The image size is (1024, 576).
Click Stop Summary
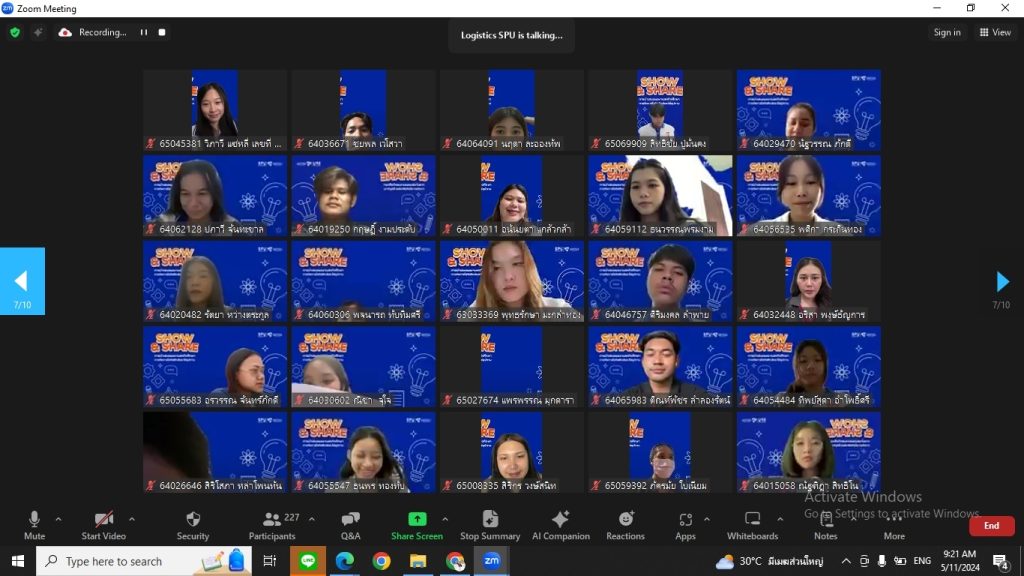coord(490,526)
